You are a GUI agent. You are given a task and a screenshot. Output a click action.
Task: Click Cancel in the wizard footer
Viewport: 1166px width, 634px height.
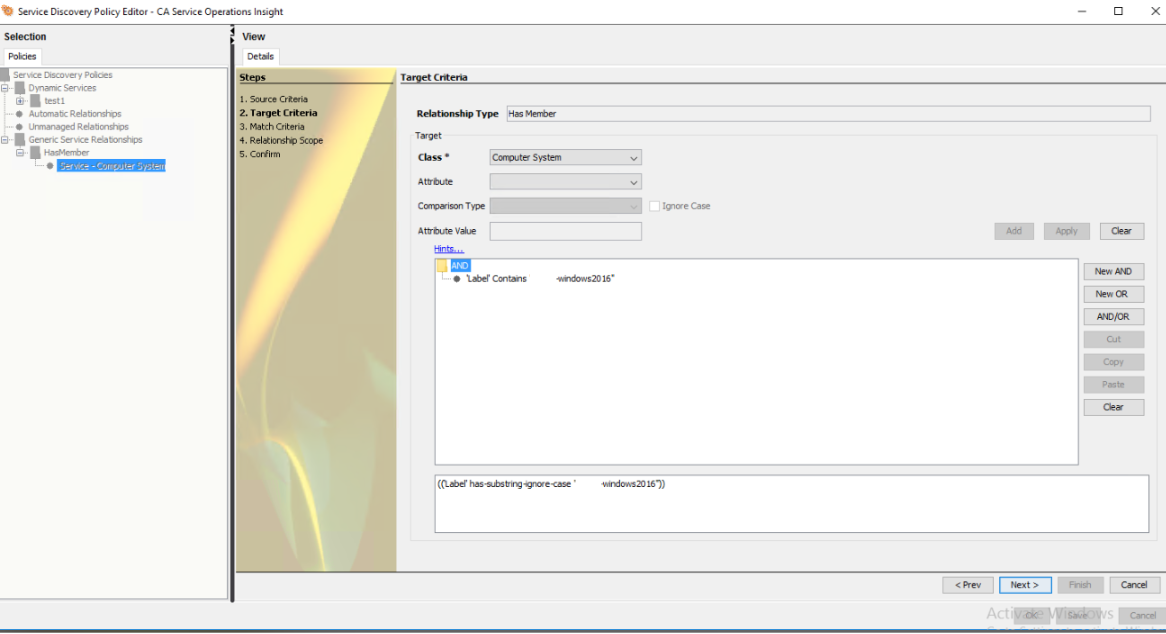pos(1134,585)
